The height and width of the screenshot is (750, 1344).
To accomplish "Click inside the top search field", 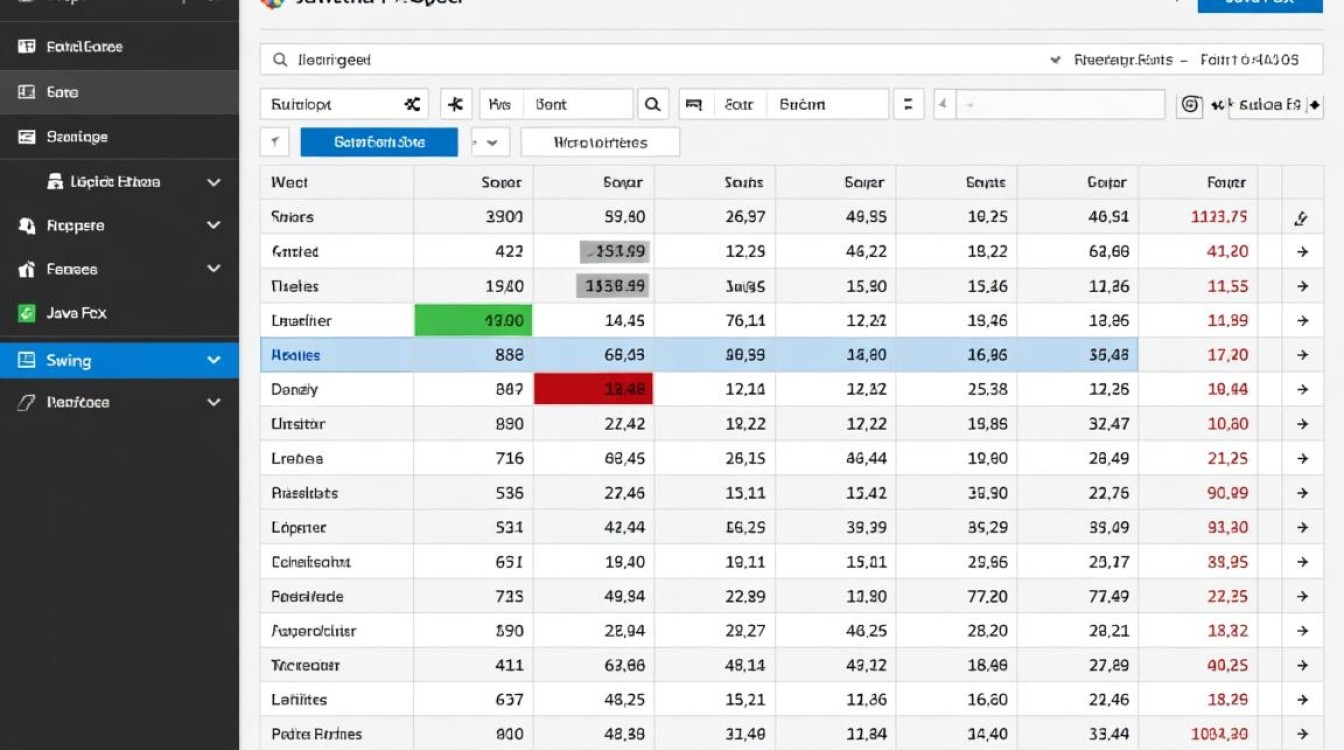I will click(x=650, y=60).
